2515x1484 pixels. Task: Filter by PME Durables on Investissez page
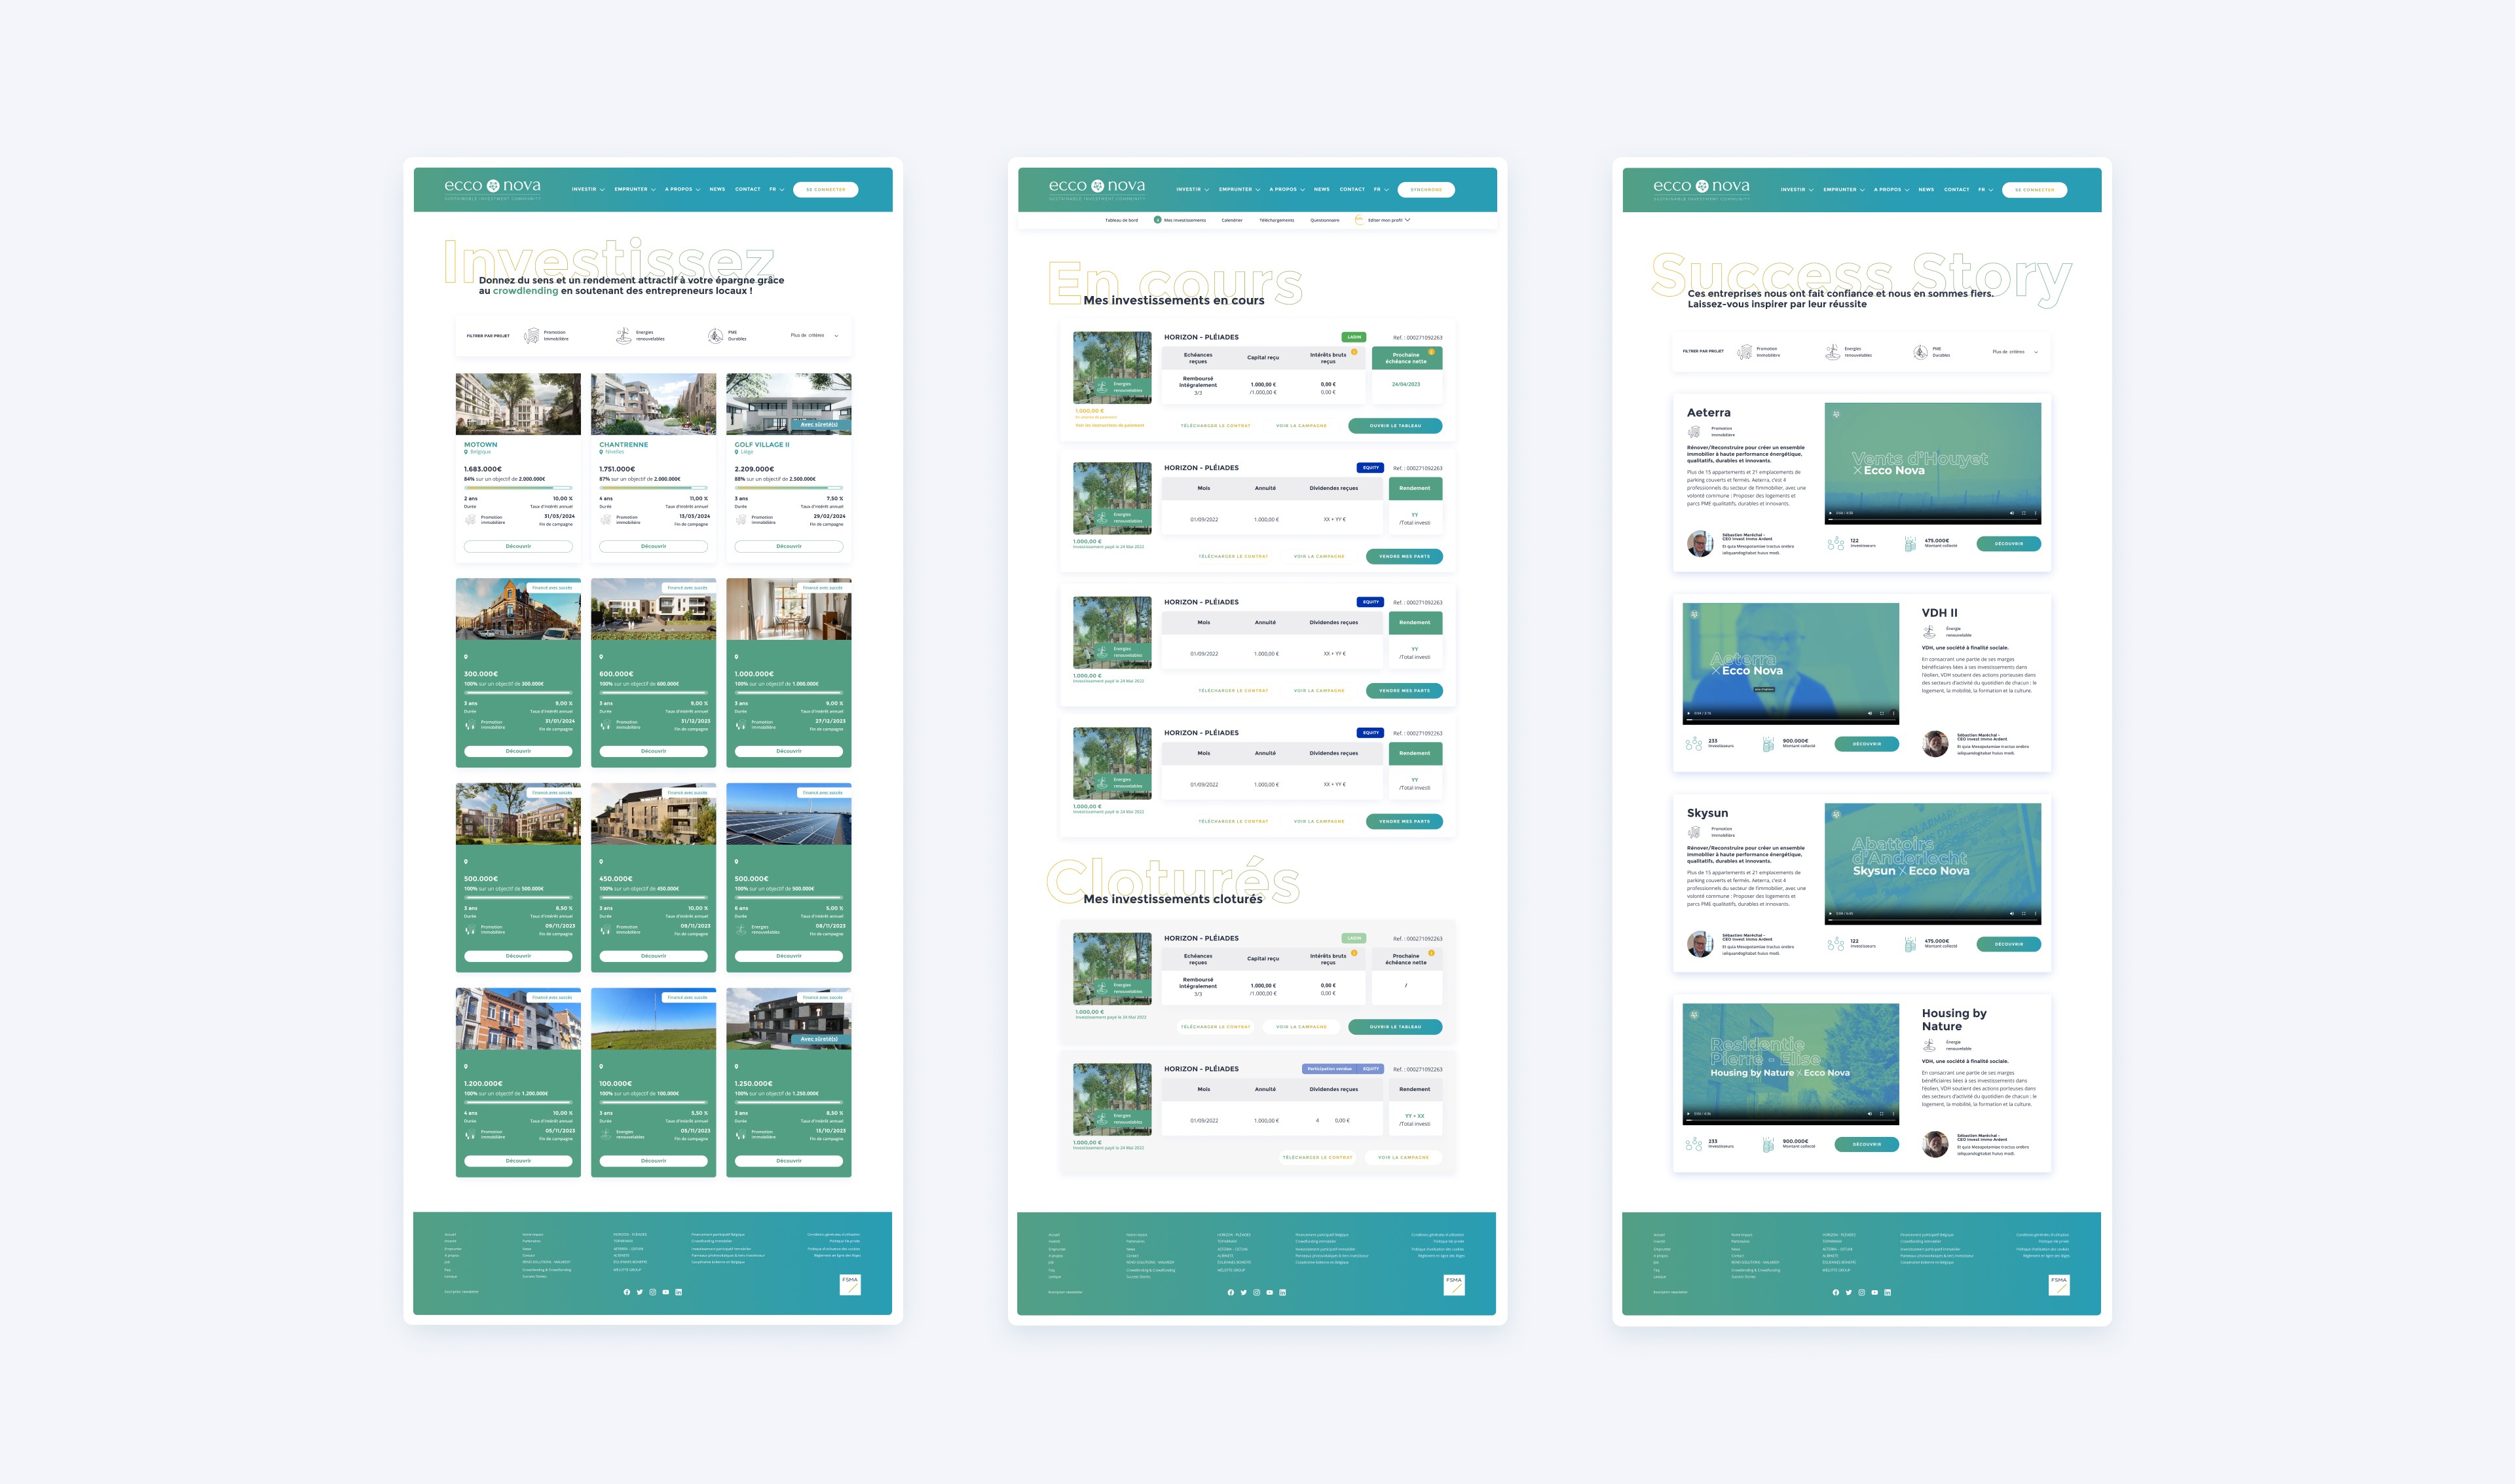click(x=728, y=336)
